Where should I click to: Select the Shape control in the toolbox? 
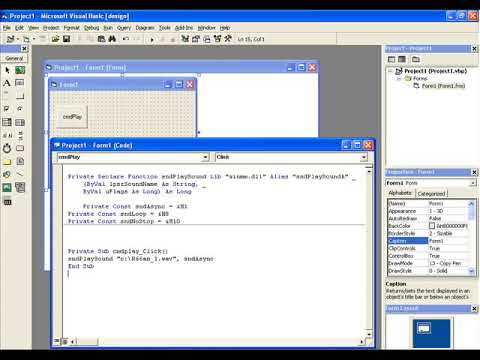(x=7, y=174)
